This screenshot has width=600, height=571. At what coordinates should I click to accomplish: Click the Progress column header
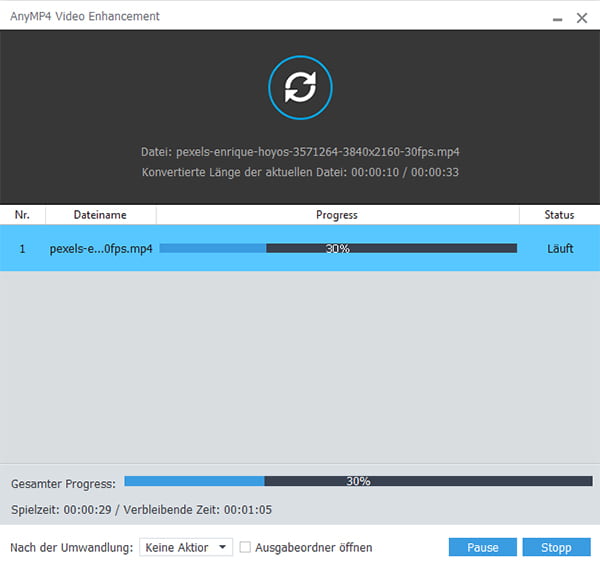tap(337, 215)
